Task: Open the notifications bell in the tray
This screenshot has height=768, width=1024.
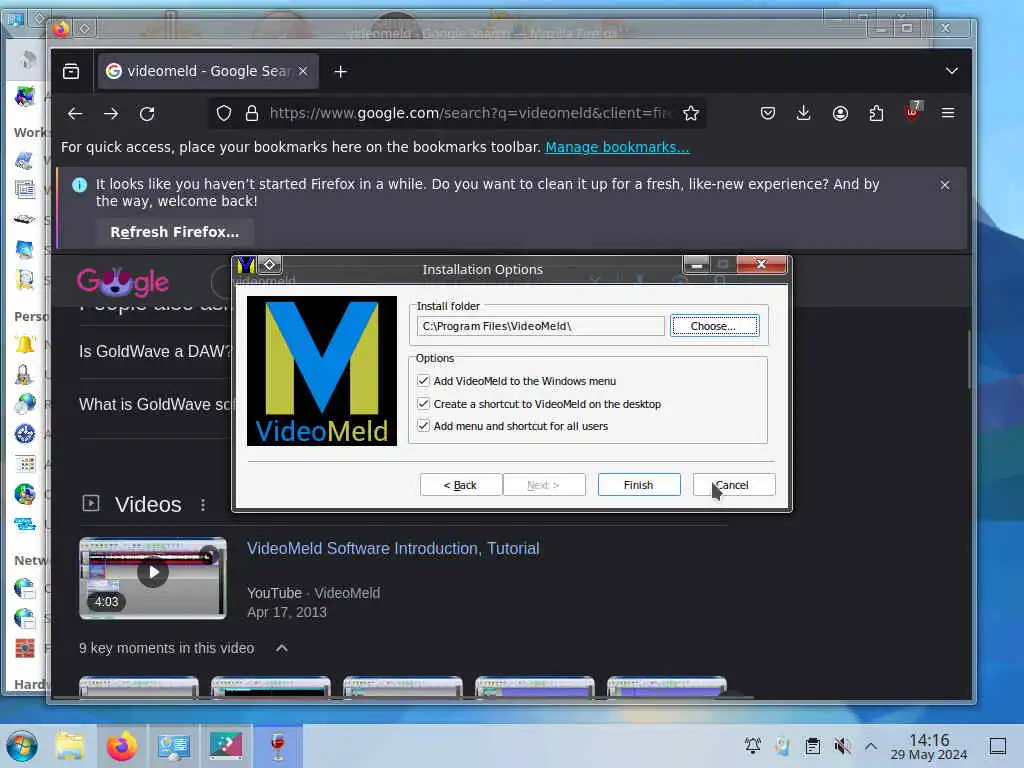Action: pyautogui.click(x=753, y=746)
